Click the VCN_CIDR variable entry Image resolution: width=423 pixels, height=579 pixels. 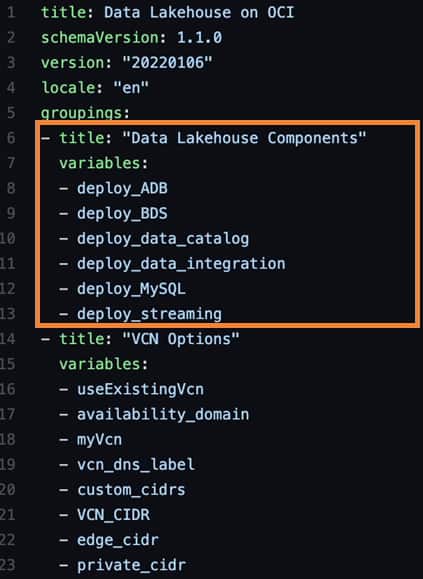tap(113, 515)
